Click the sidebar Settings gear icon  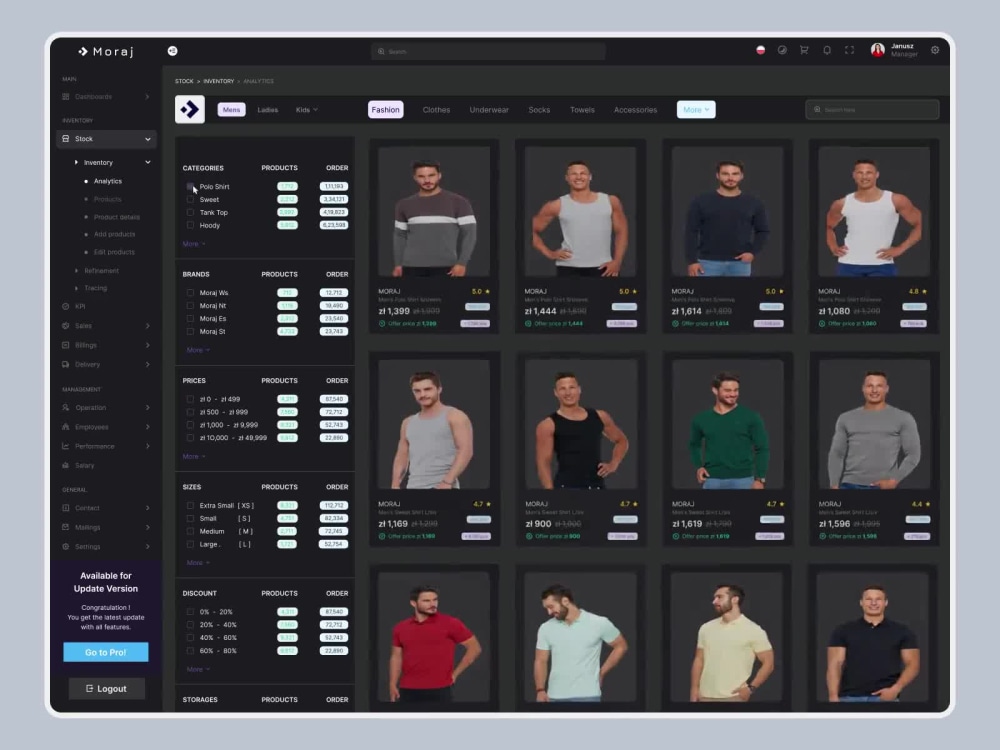point(66,547)
